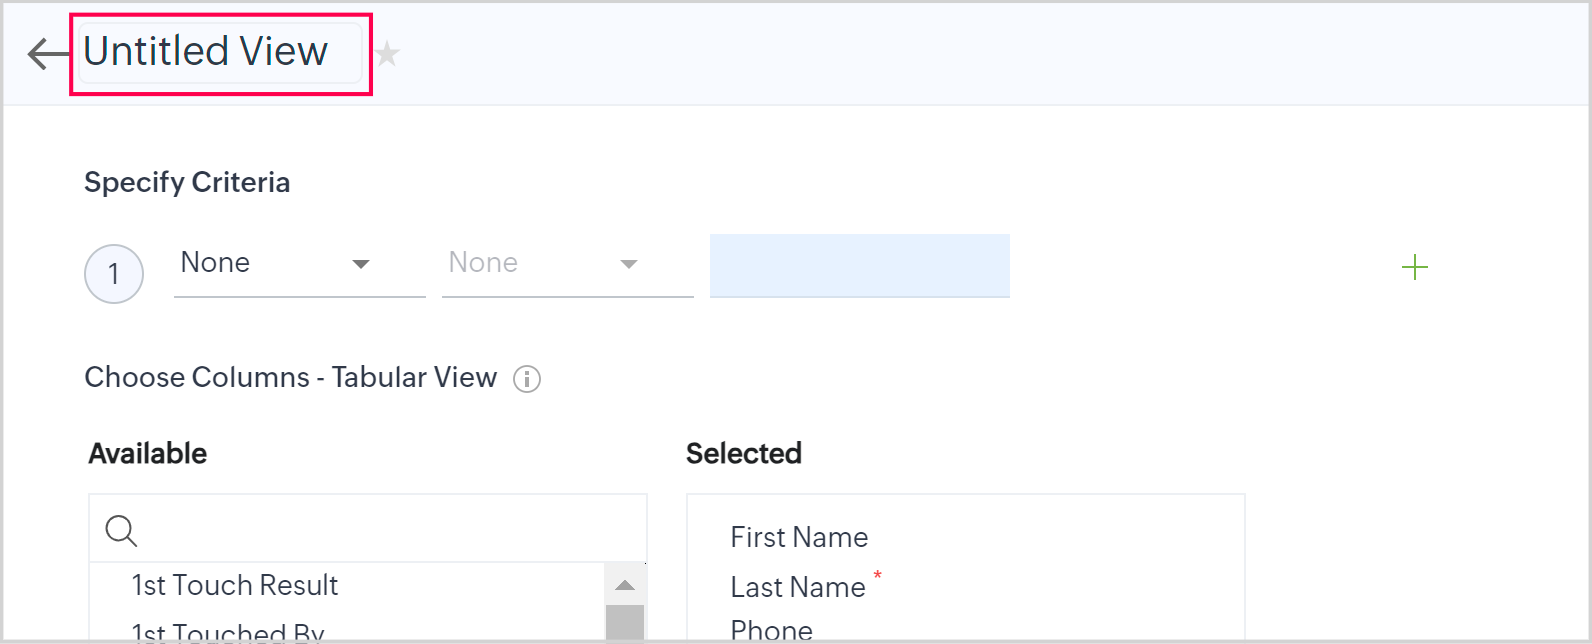The height and width of the screenshot is (644, 1592).
Task: Click the magnifier icon in Available columns
Action: pos(121,530)
